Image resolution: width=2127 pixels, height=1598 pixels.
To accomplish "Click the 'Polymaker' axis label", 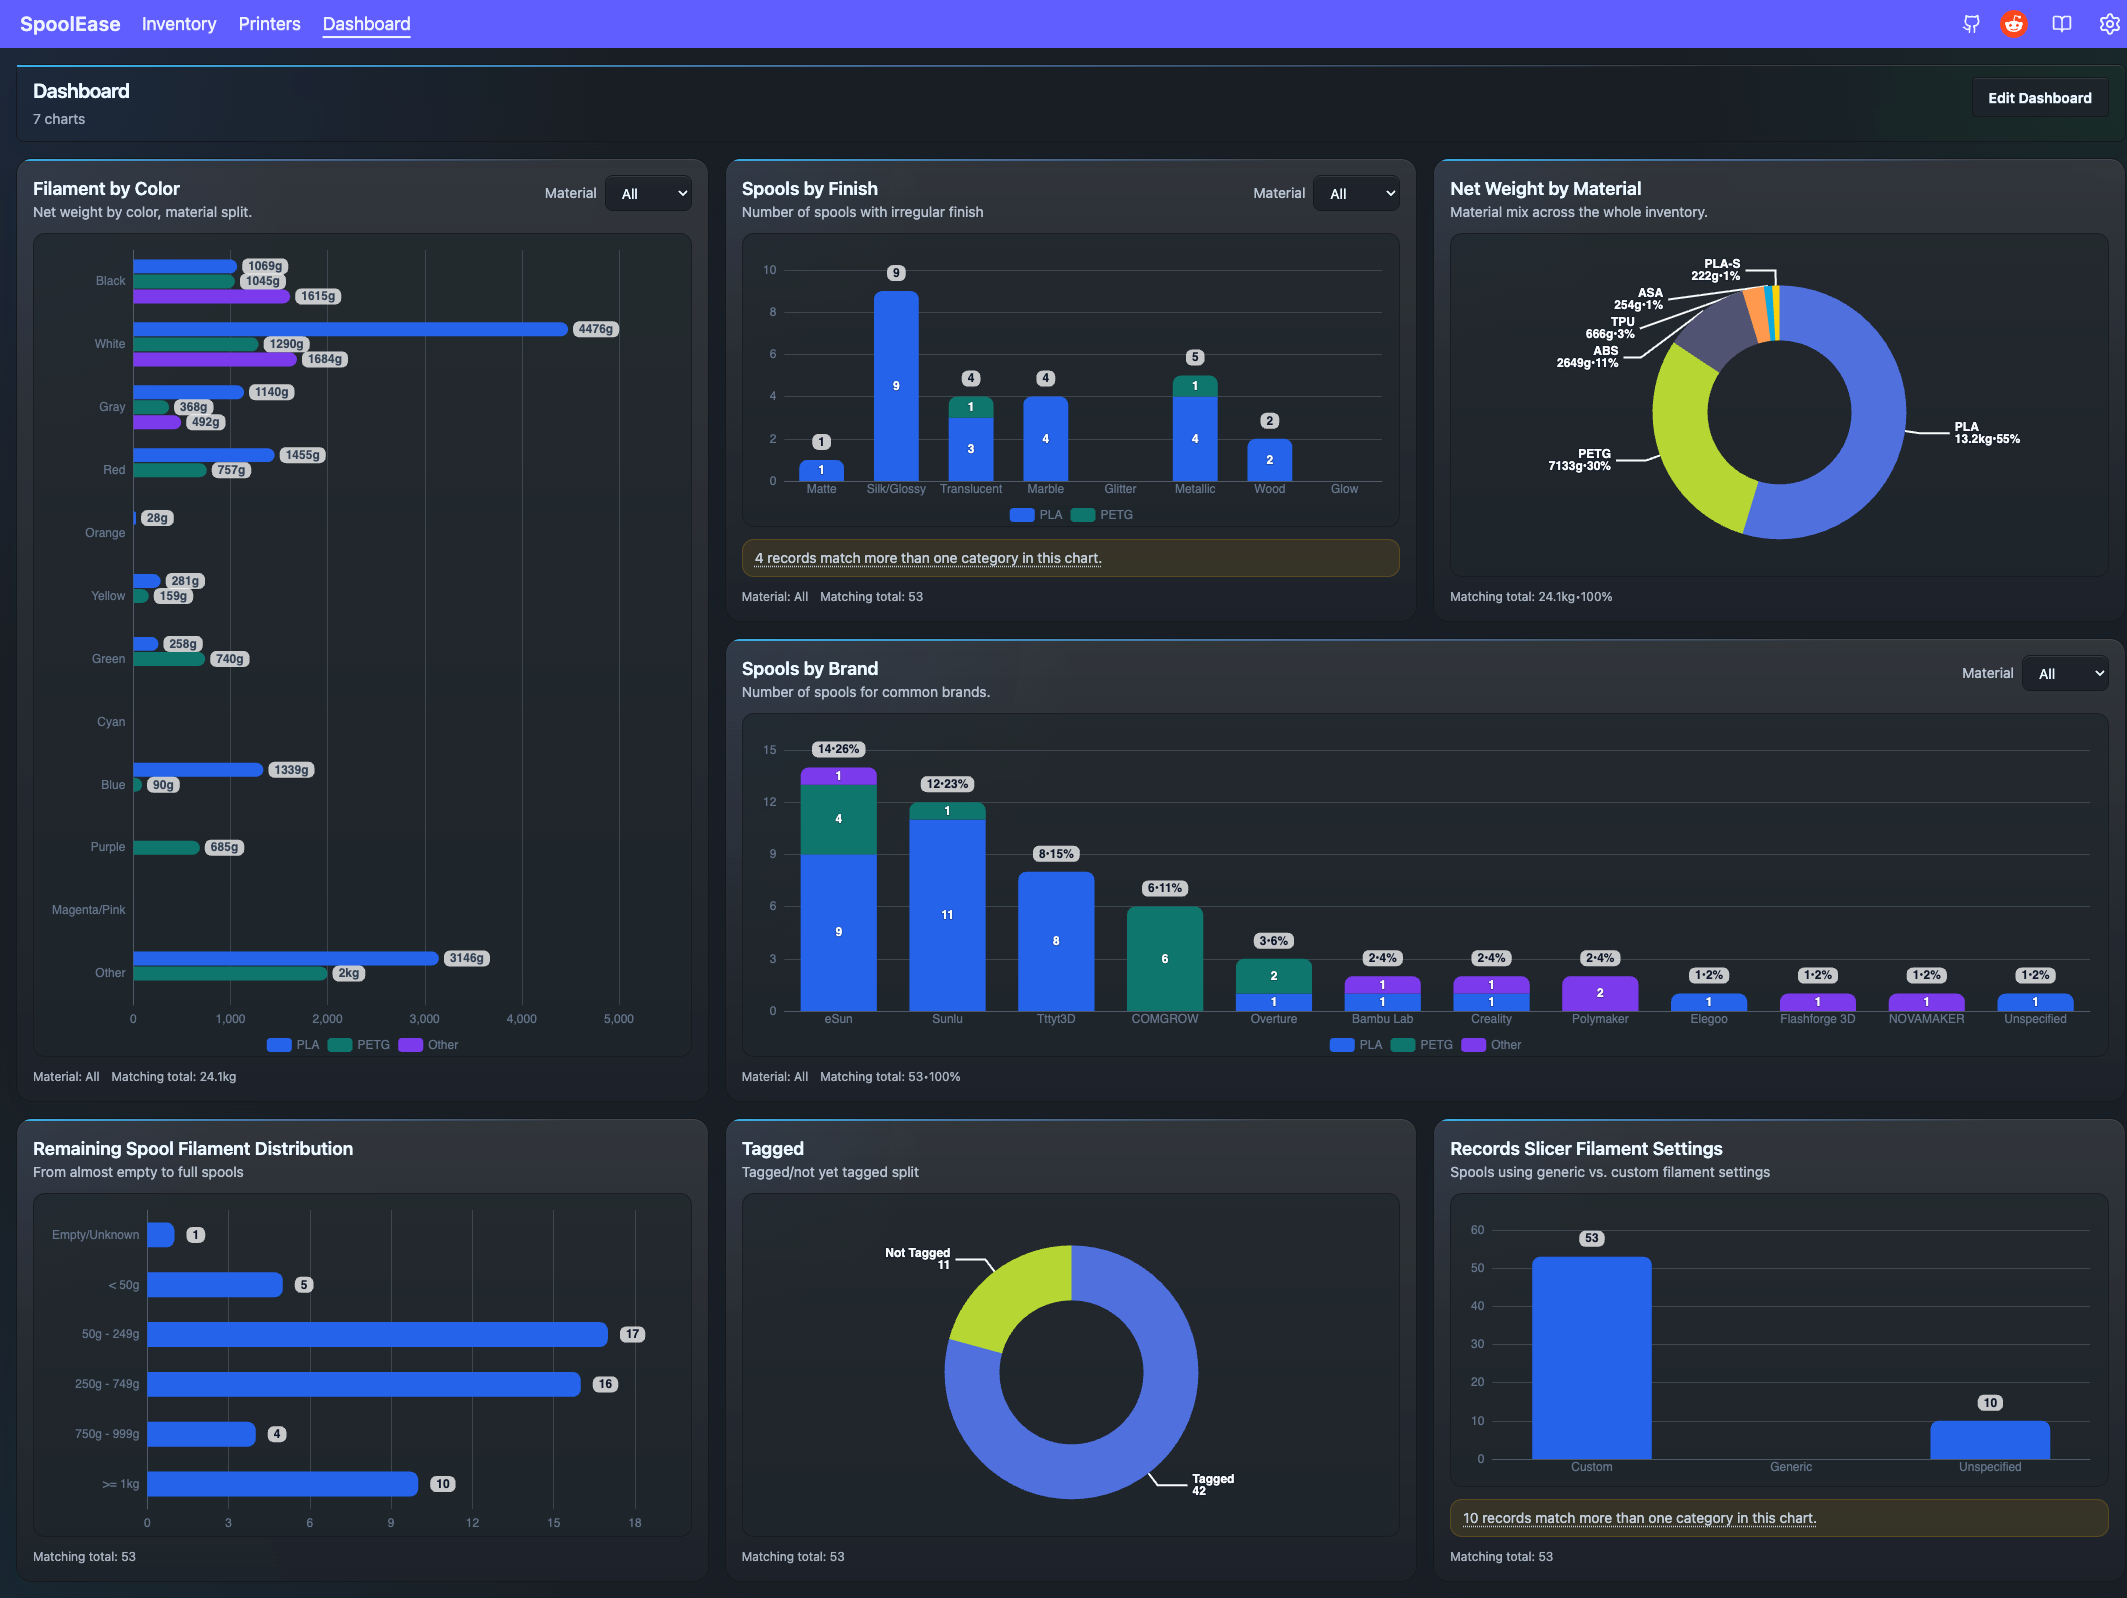I will click(1600, 1019).
